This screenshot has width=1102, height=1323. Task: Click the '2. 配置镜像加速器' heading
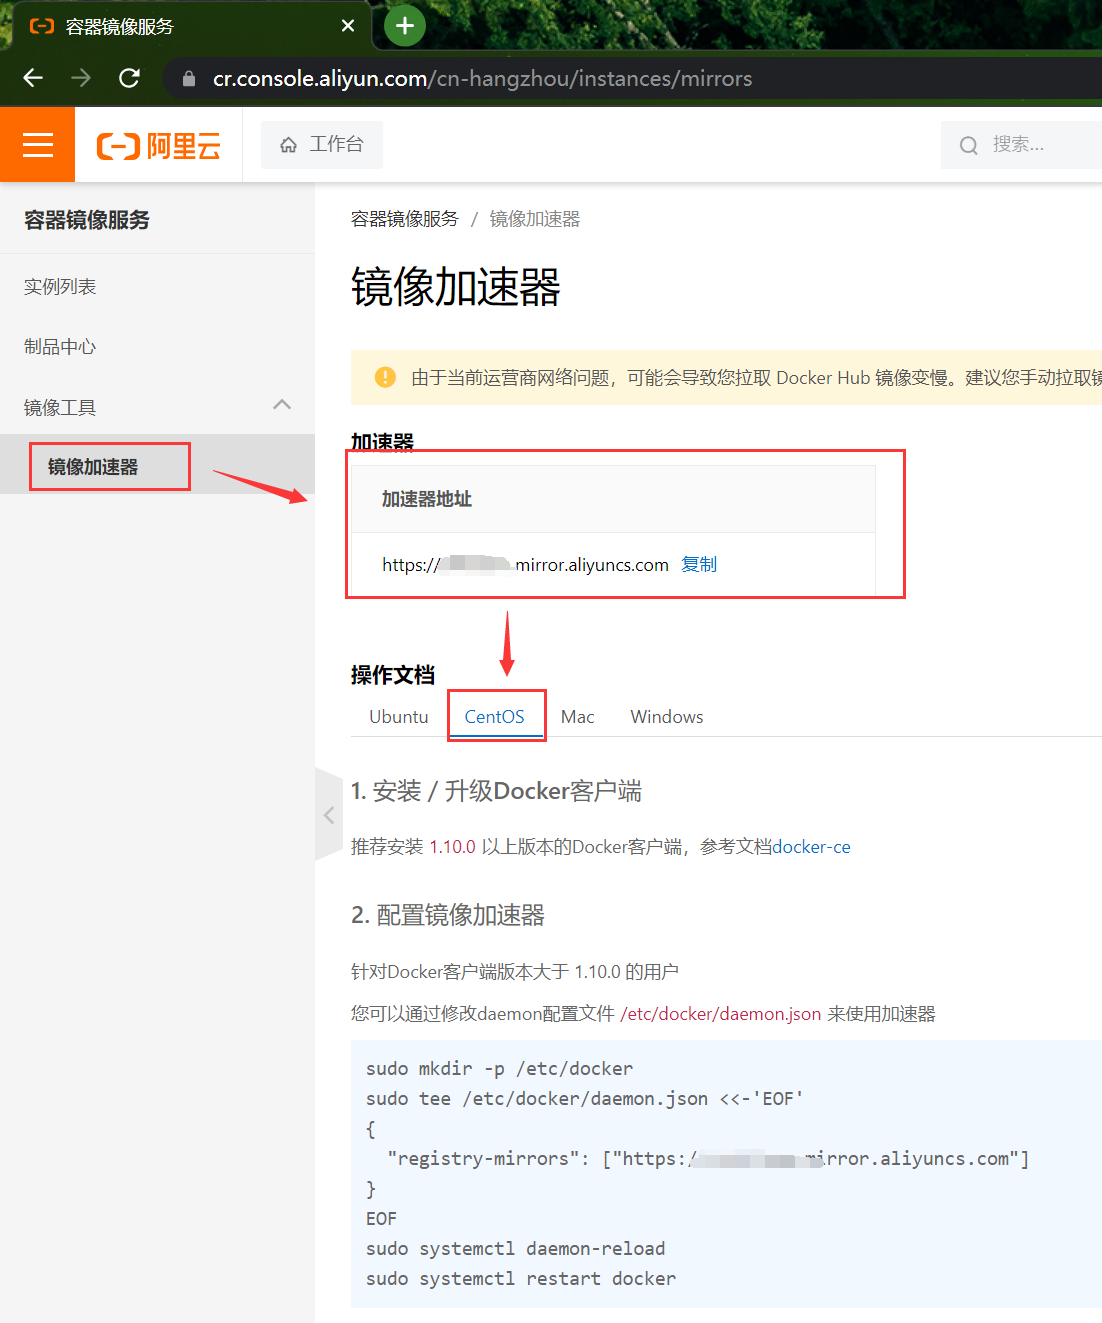448,915
